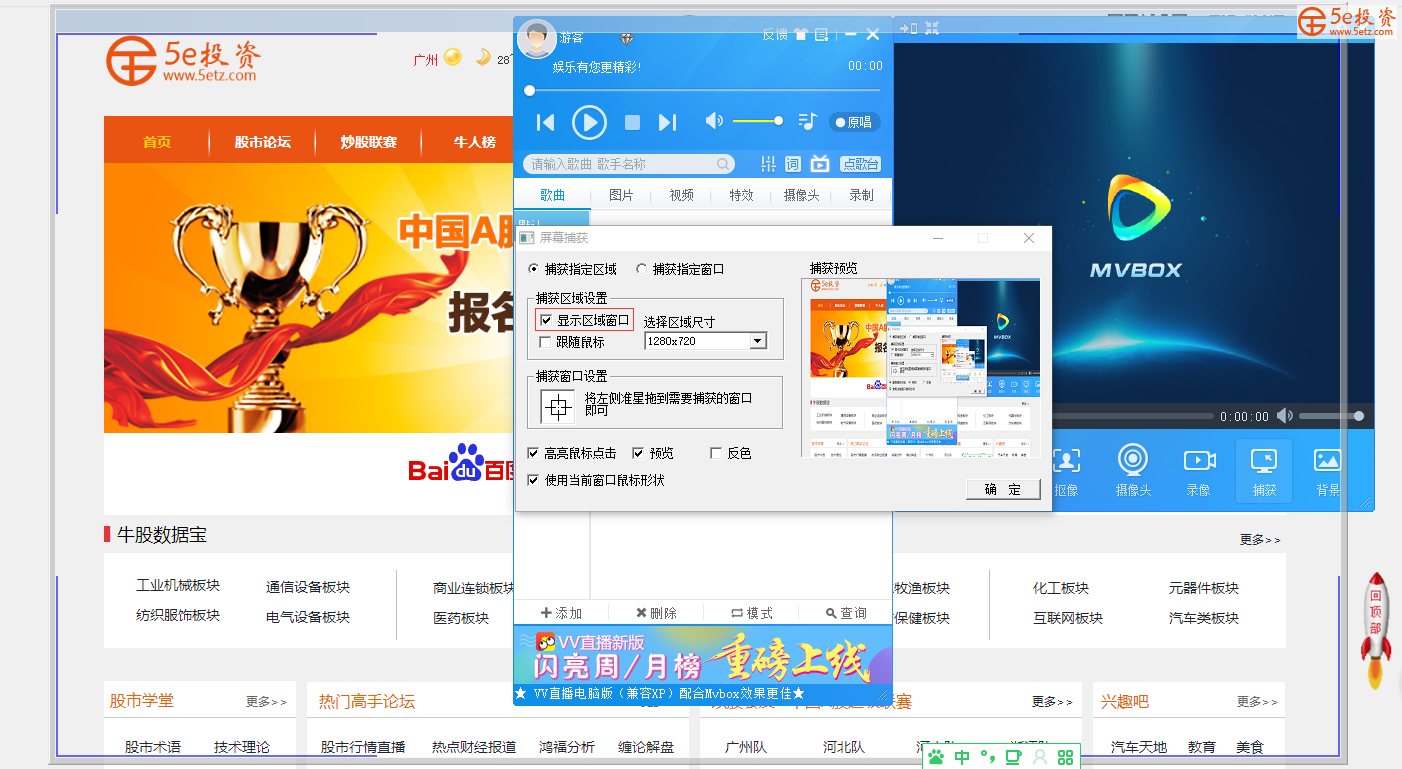The image size is (1402, 769).
Task: Adjust the video panel volume slider
Action: click(1331, 416)
